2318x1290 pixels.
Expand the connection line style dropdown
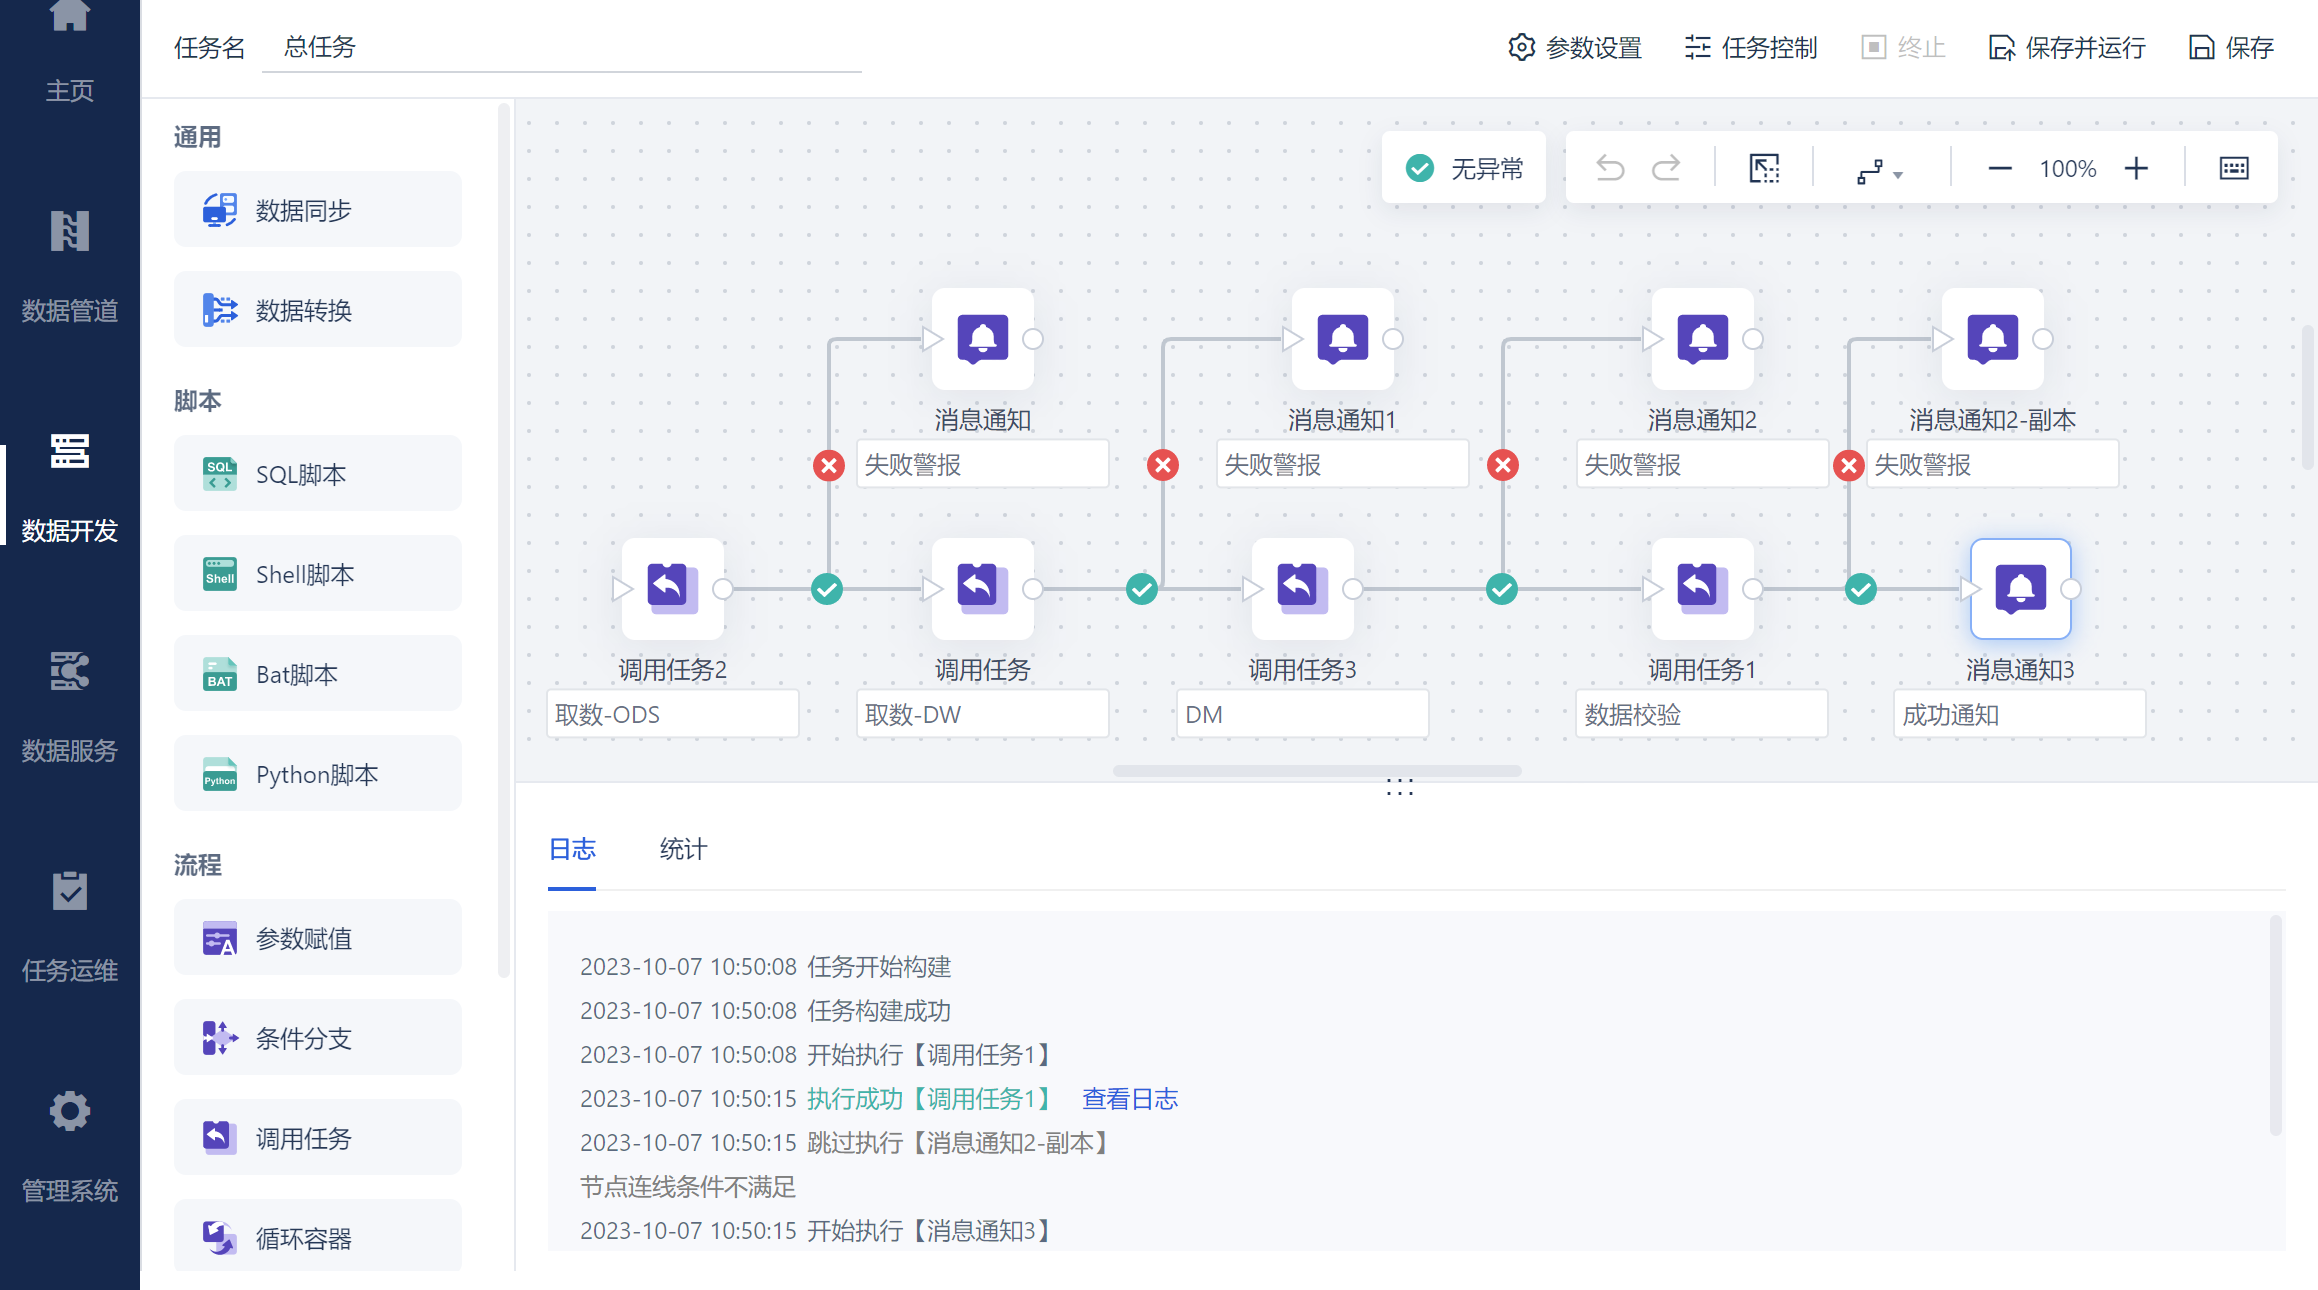tap(1879, 172)
